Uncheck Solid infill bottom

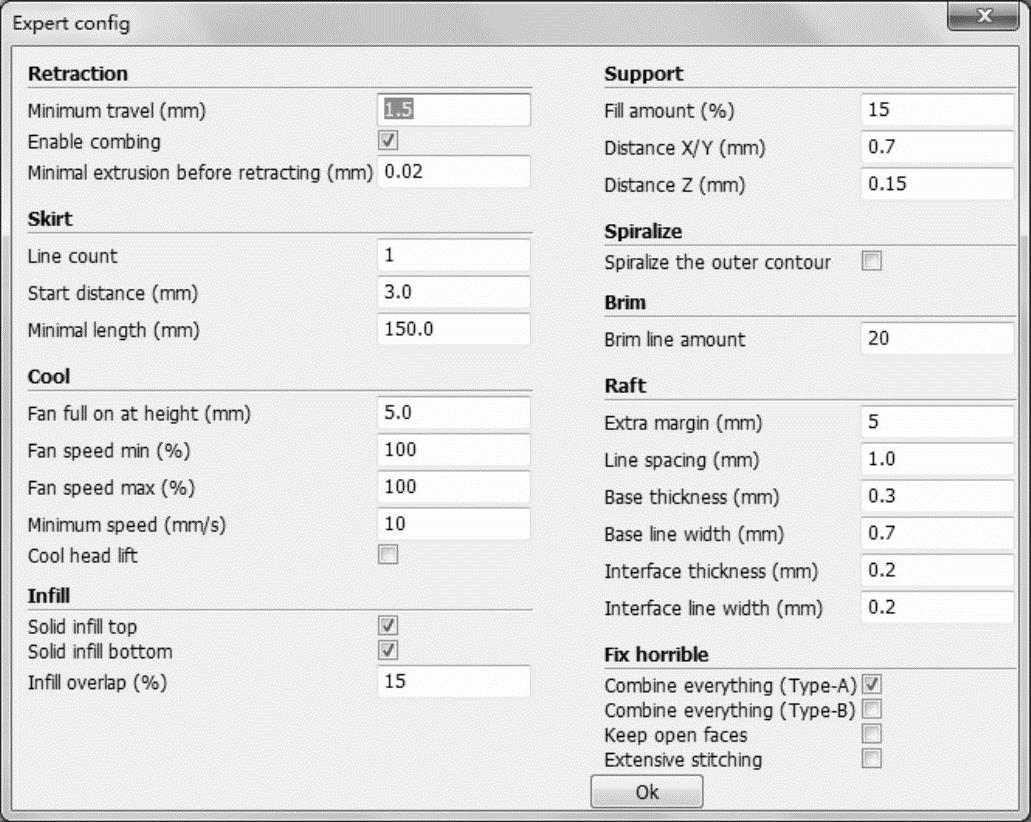click(388, 651)
